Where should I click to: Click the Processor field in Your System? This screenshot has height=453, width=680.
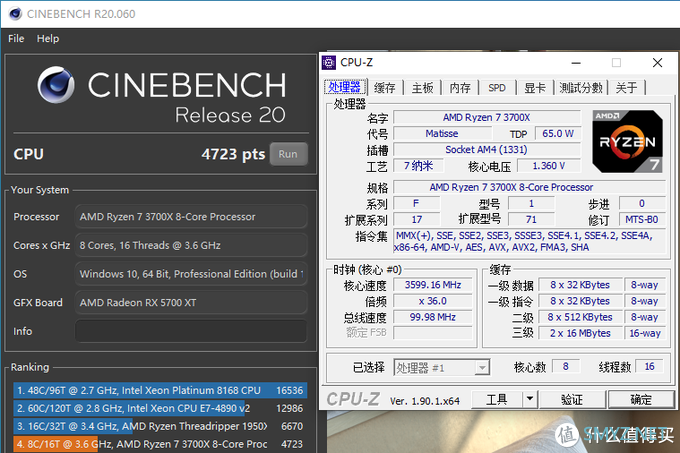tap(191, 217)
